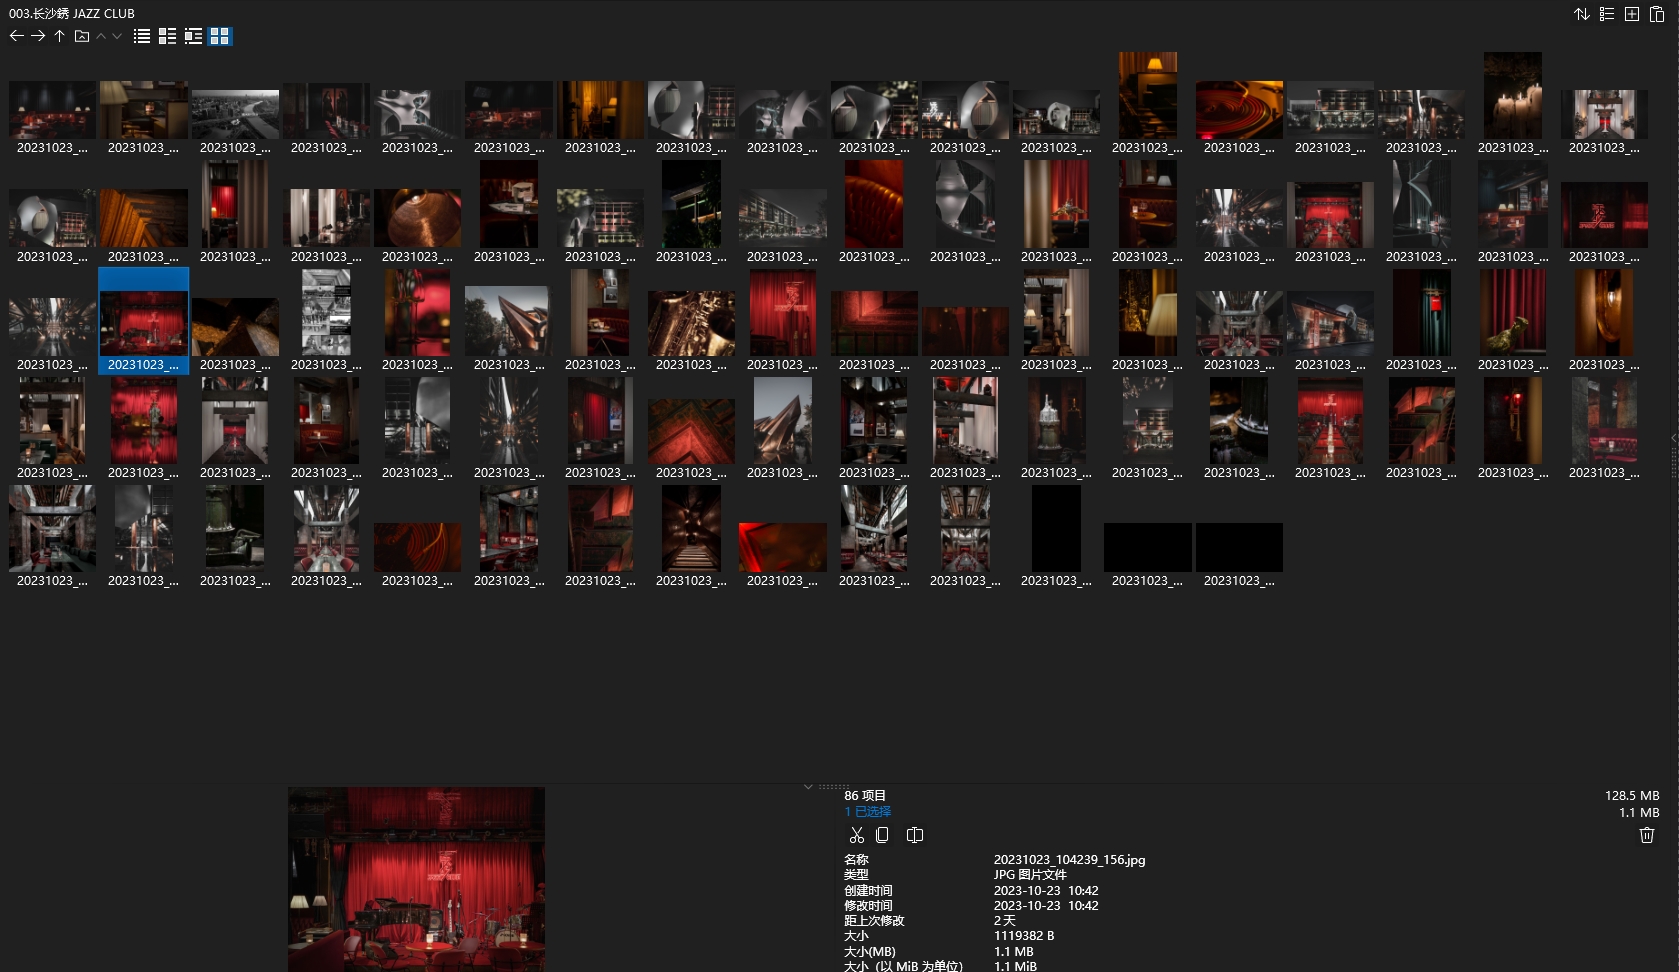Viewport: 1679px width, 972px height.
Task: Open the sort order arrows icon
Action: (x=1581, y=14)
